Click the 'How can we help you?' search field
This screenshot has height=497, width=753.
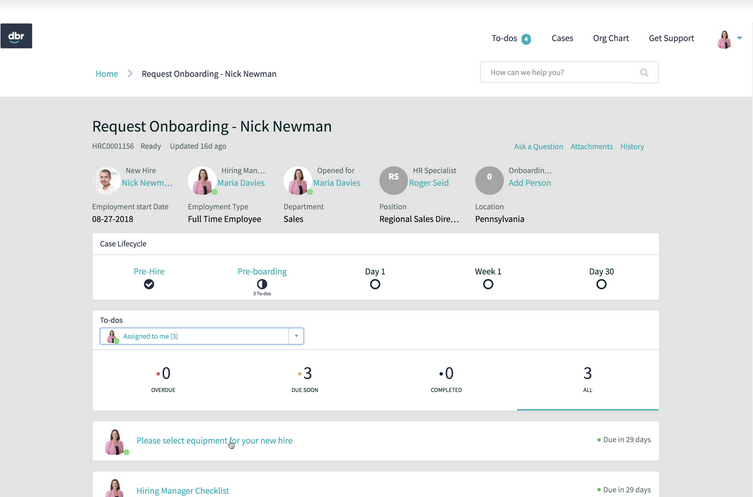(569, 73)
